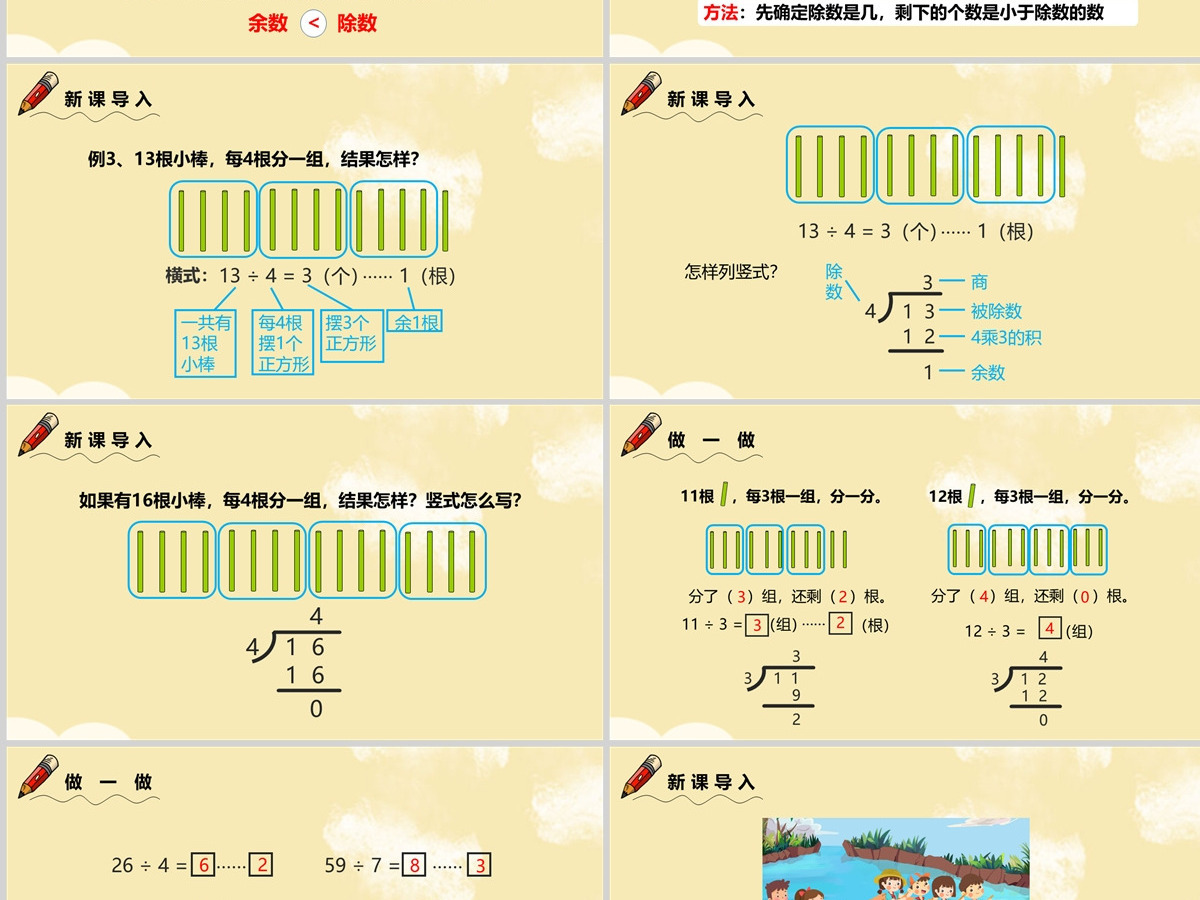The height and width of the screenshot is (900, 1200).
Task: Click the small green stick icon after 12根
Action: point(971,494)
